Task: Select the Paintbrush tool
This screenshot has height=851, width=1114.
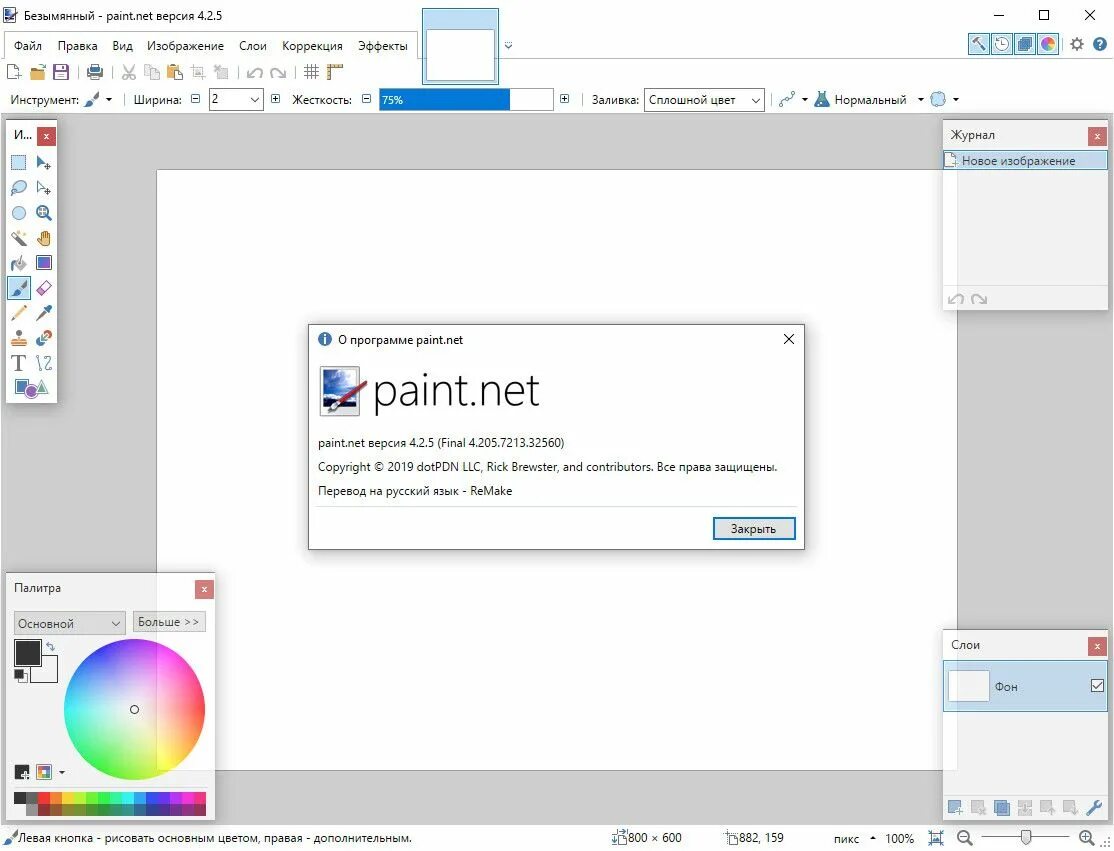Action: click(18, 288)
